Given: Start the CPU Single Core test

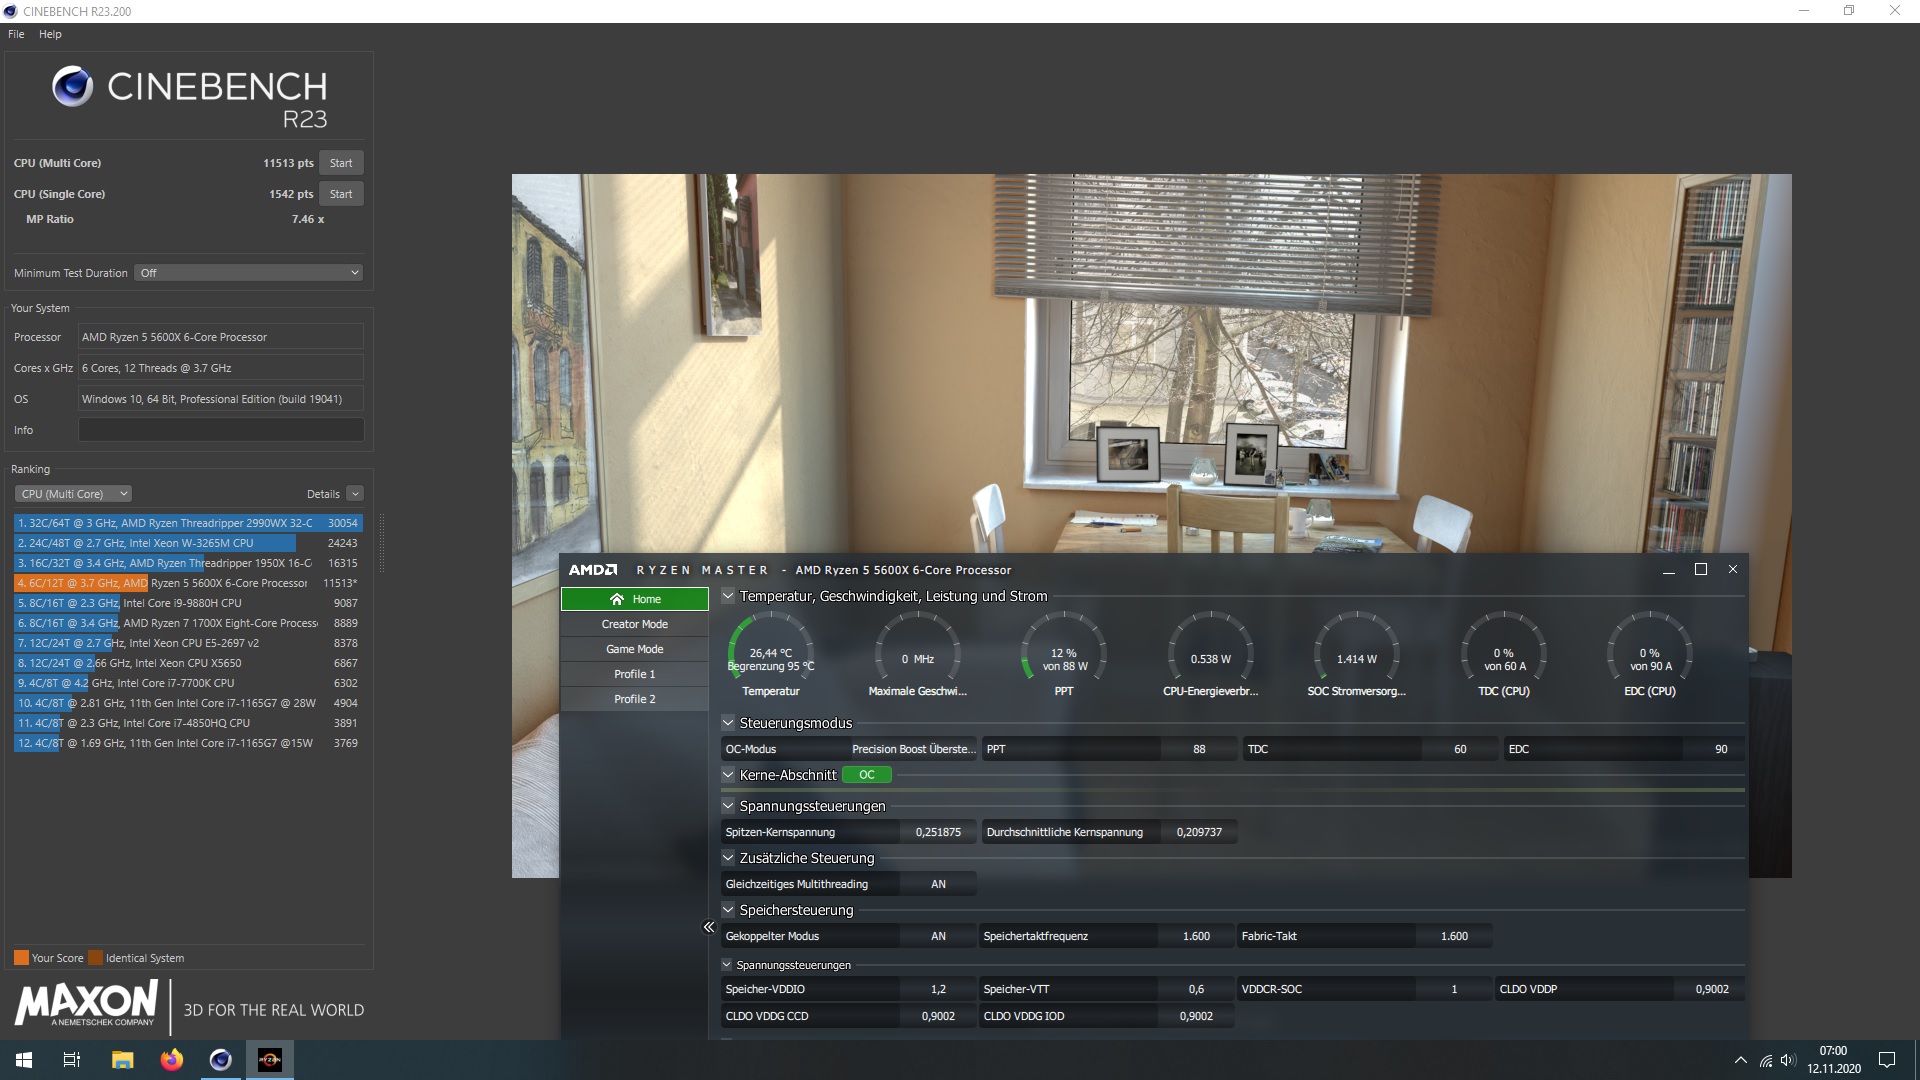Looking at the screenshot, I should pyautogui.click(x=341, y=194).
